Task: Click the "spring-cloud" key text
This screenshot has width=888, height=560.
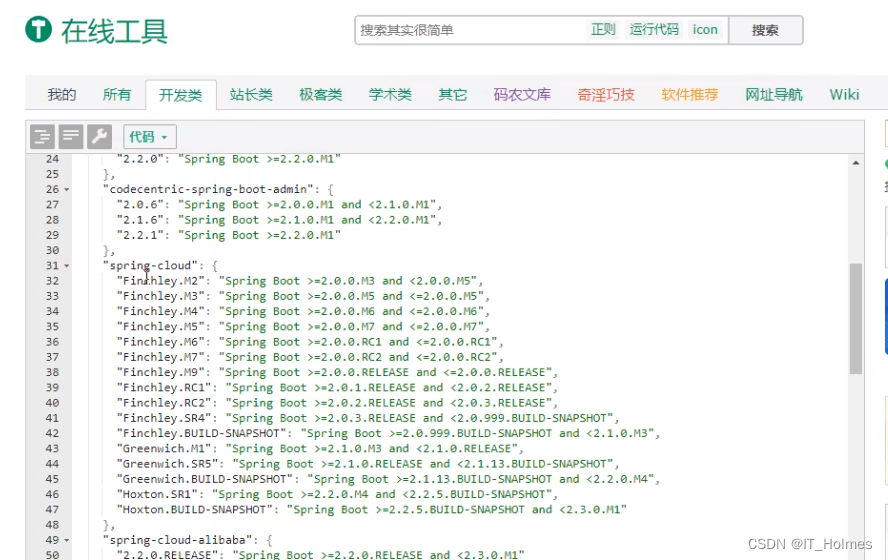Action: coord(150,266)
